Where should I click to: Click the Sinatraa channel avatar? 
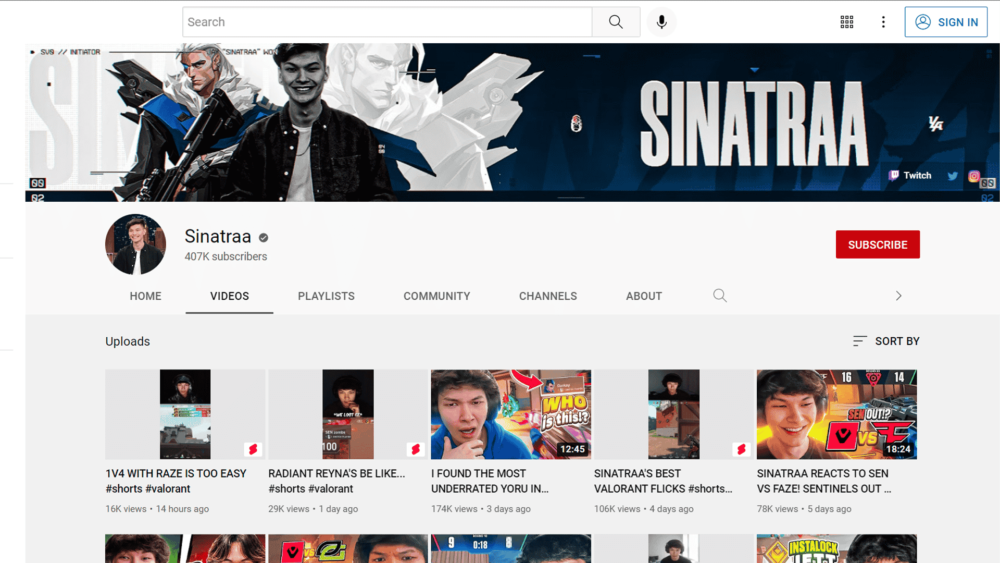tap(135, 244)
